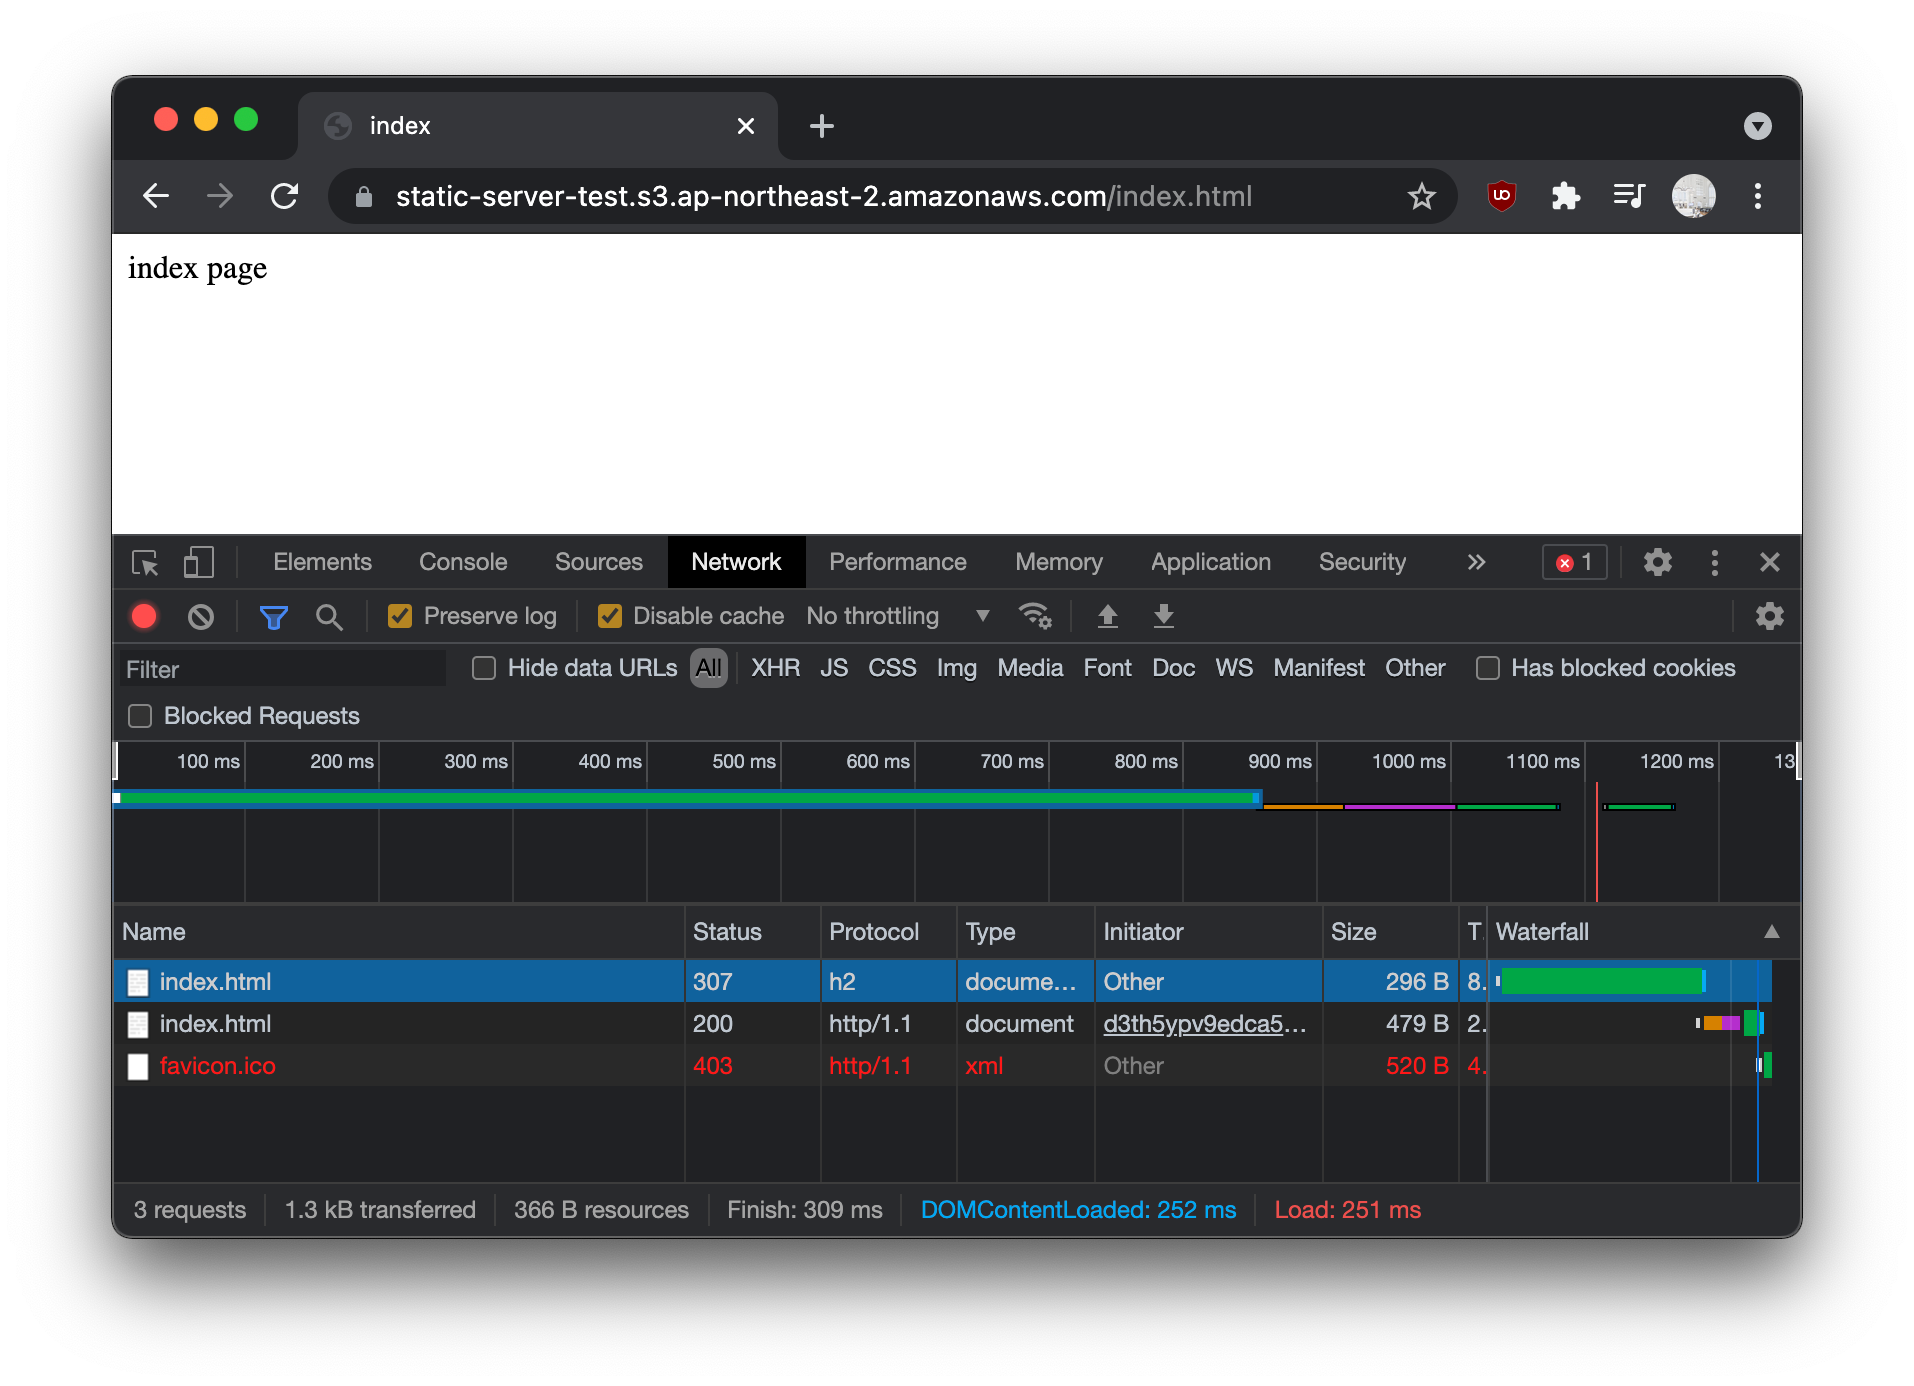Open the Extensions puzzle piece menu
The image size is (1914, 1386).
click(x=1565, y=196)
